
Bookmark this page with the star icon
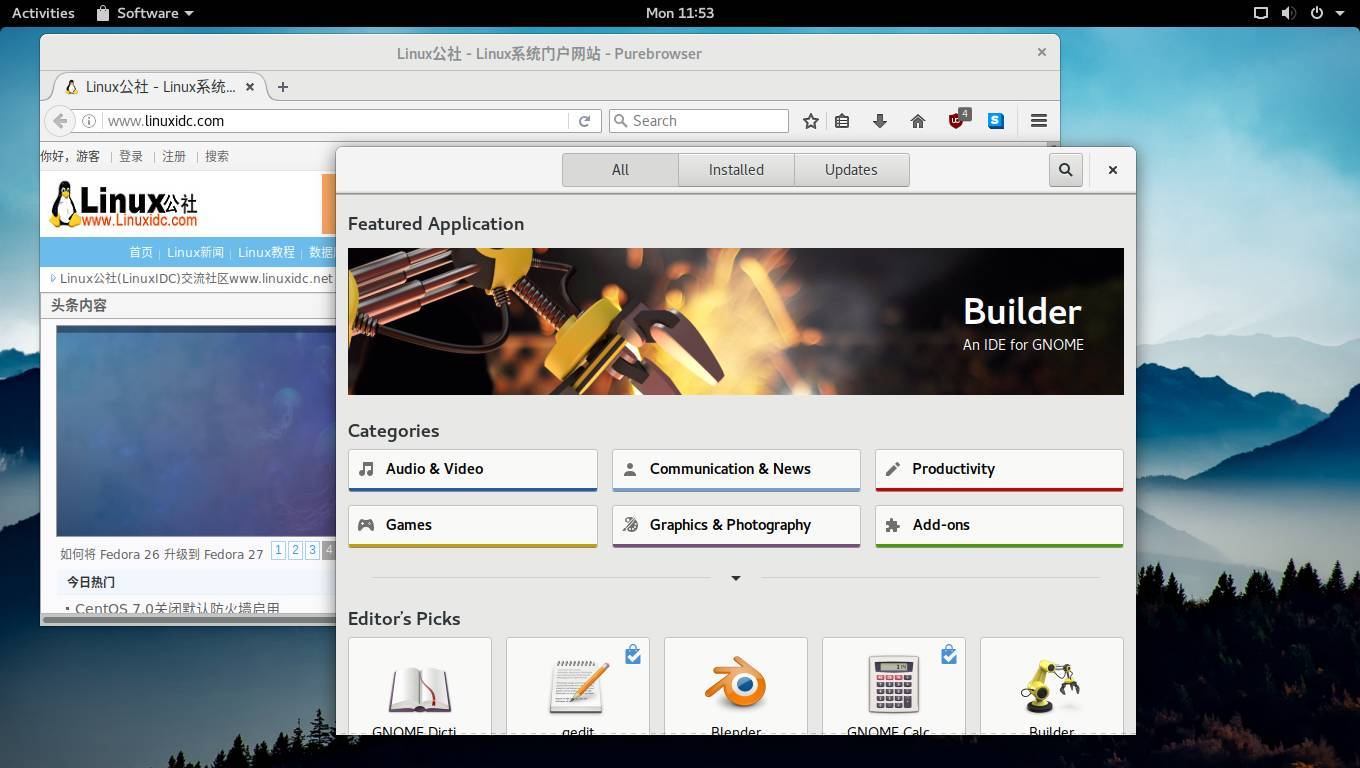pyautogui.click(x=811, y=121)
